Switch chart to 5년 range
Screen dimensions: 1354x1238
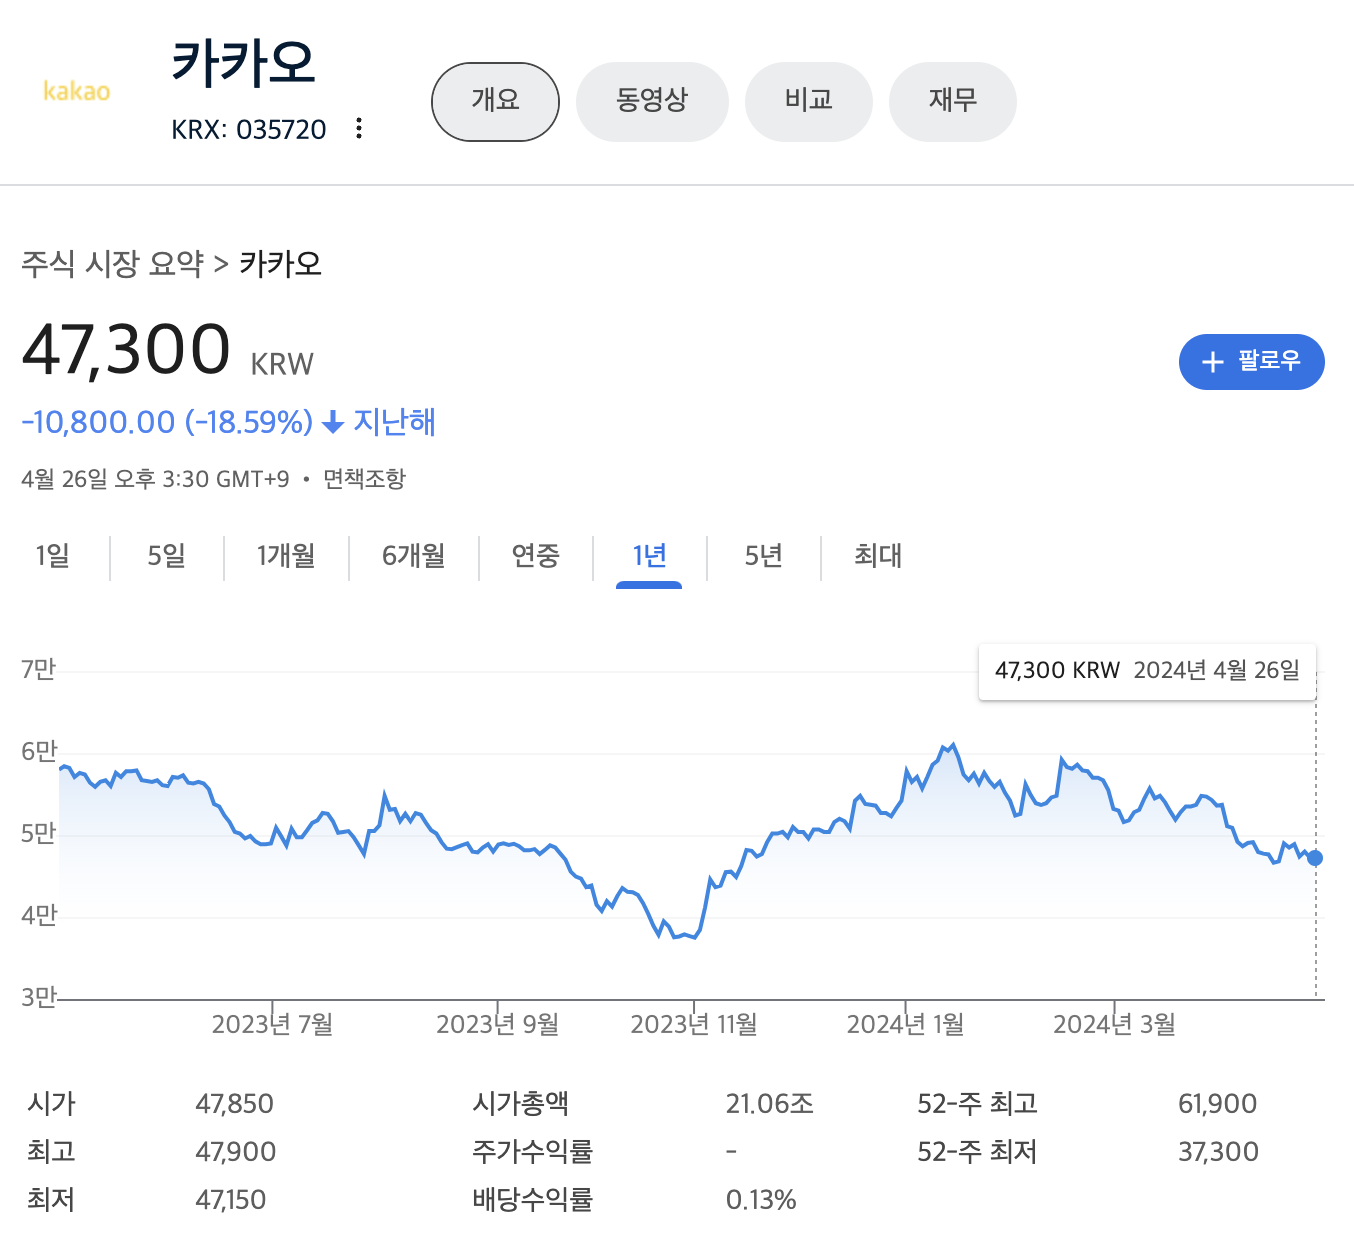click(763, 556)
